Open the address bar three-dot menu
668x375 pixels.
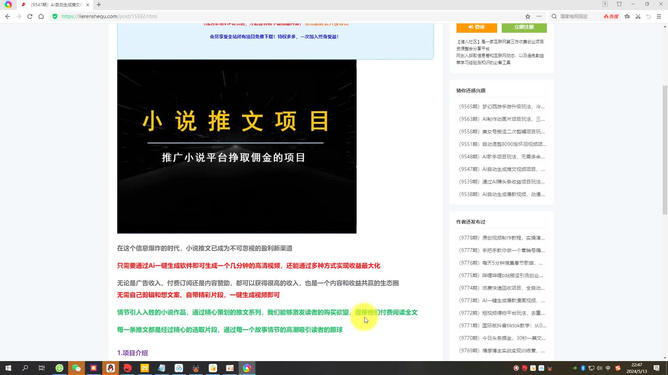point(539,16)
